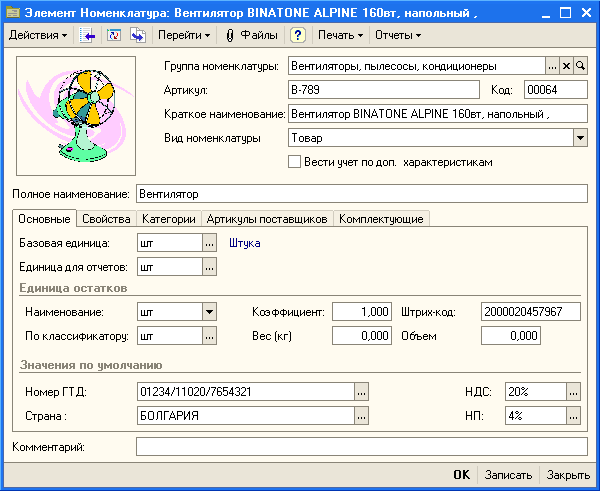
Task: Click the copy element toolbar icon
Action: (138, 35)
